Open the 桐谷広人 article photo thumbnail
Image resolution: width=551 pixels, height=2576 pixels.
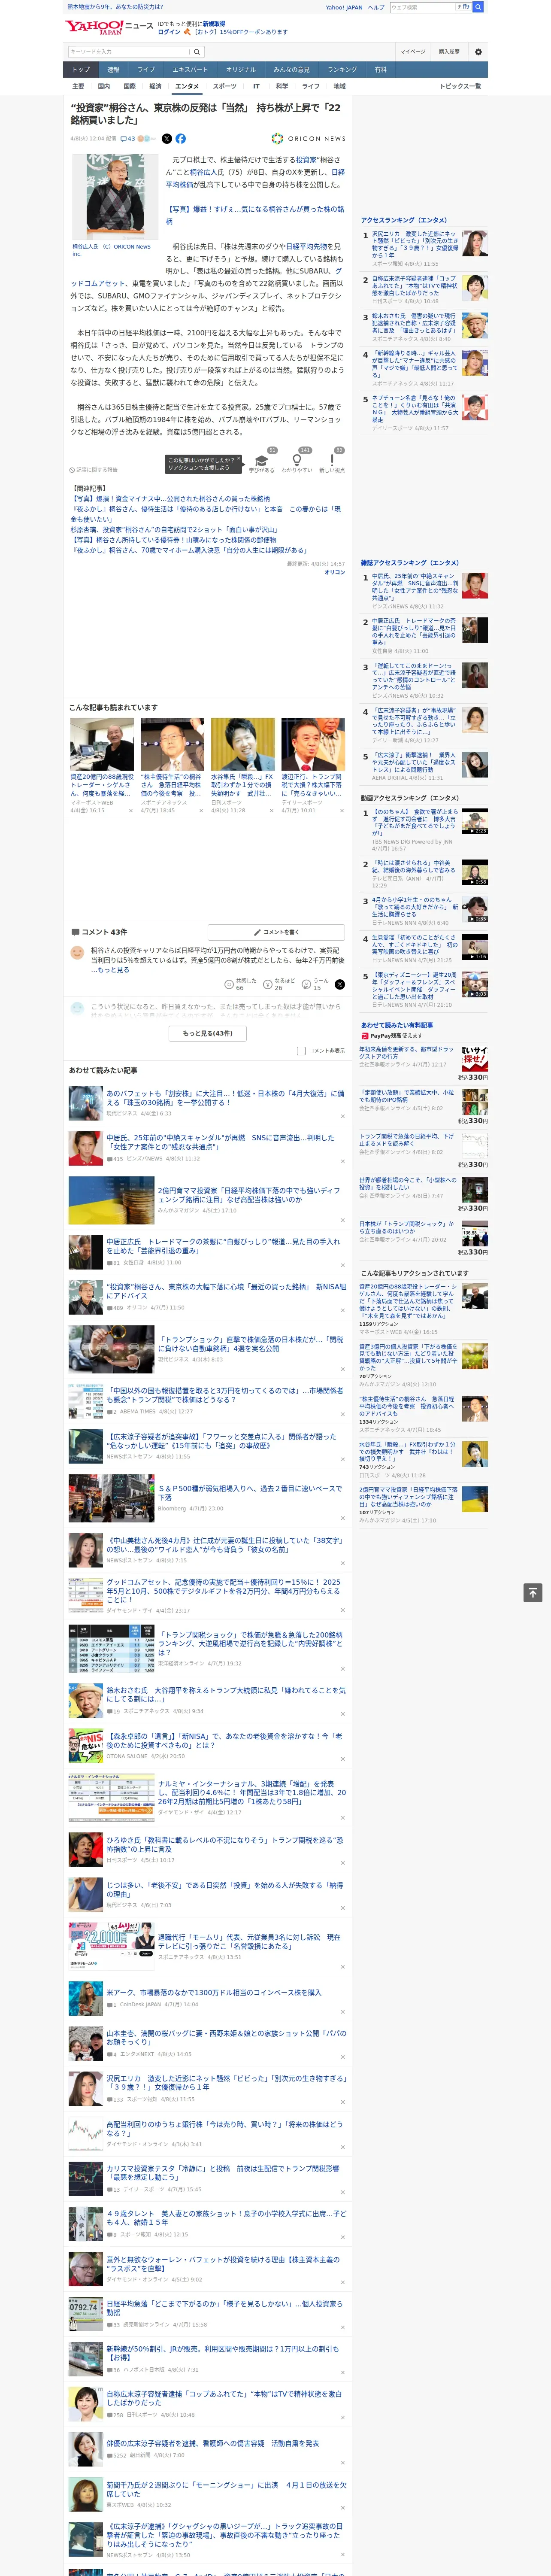(x=115, y=196)
